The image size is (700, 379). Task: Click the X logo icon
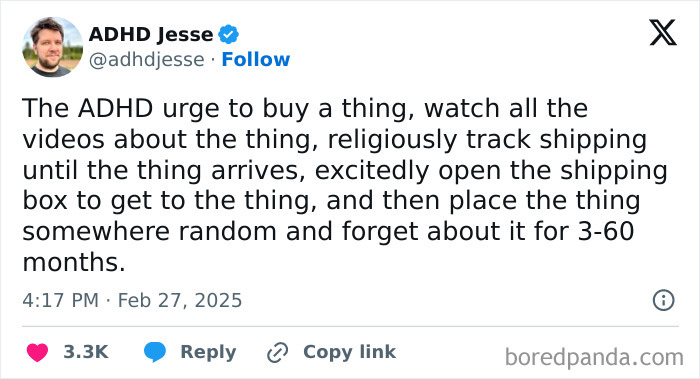point(663,32)
